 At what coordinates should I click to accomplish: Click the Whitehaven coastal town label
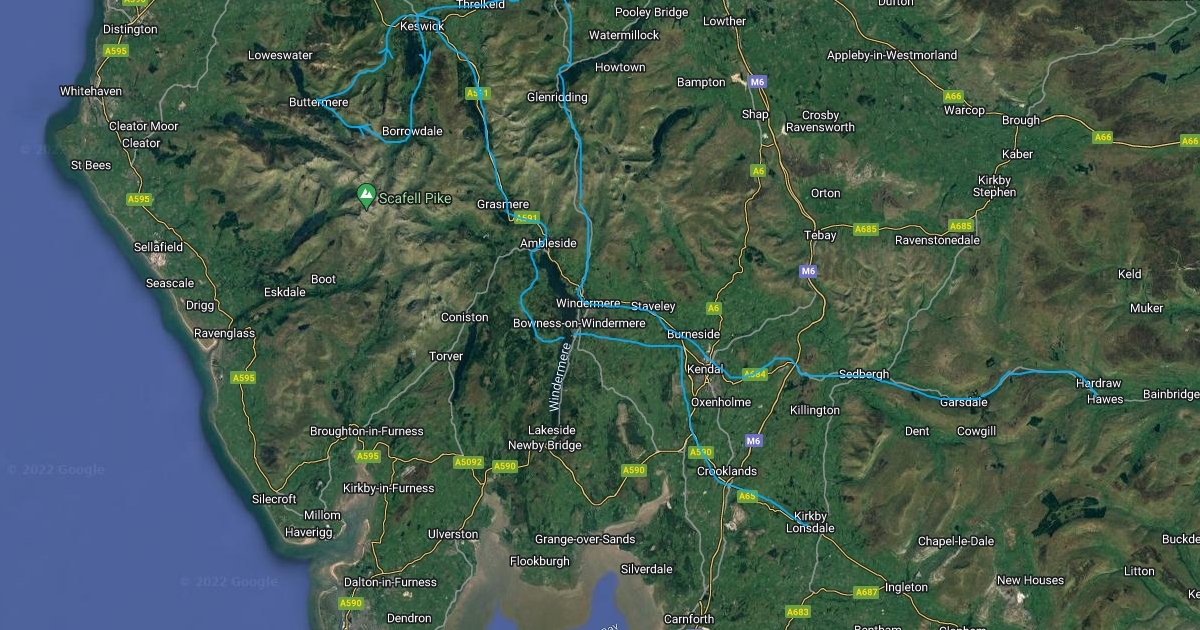coord(91,91)
